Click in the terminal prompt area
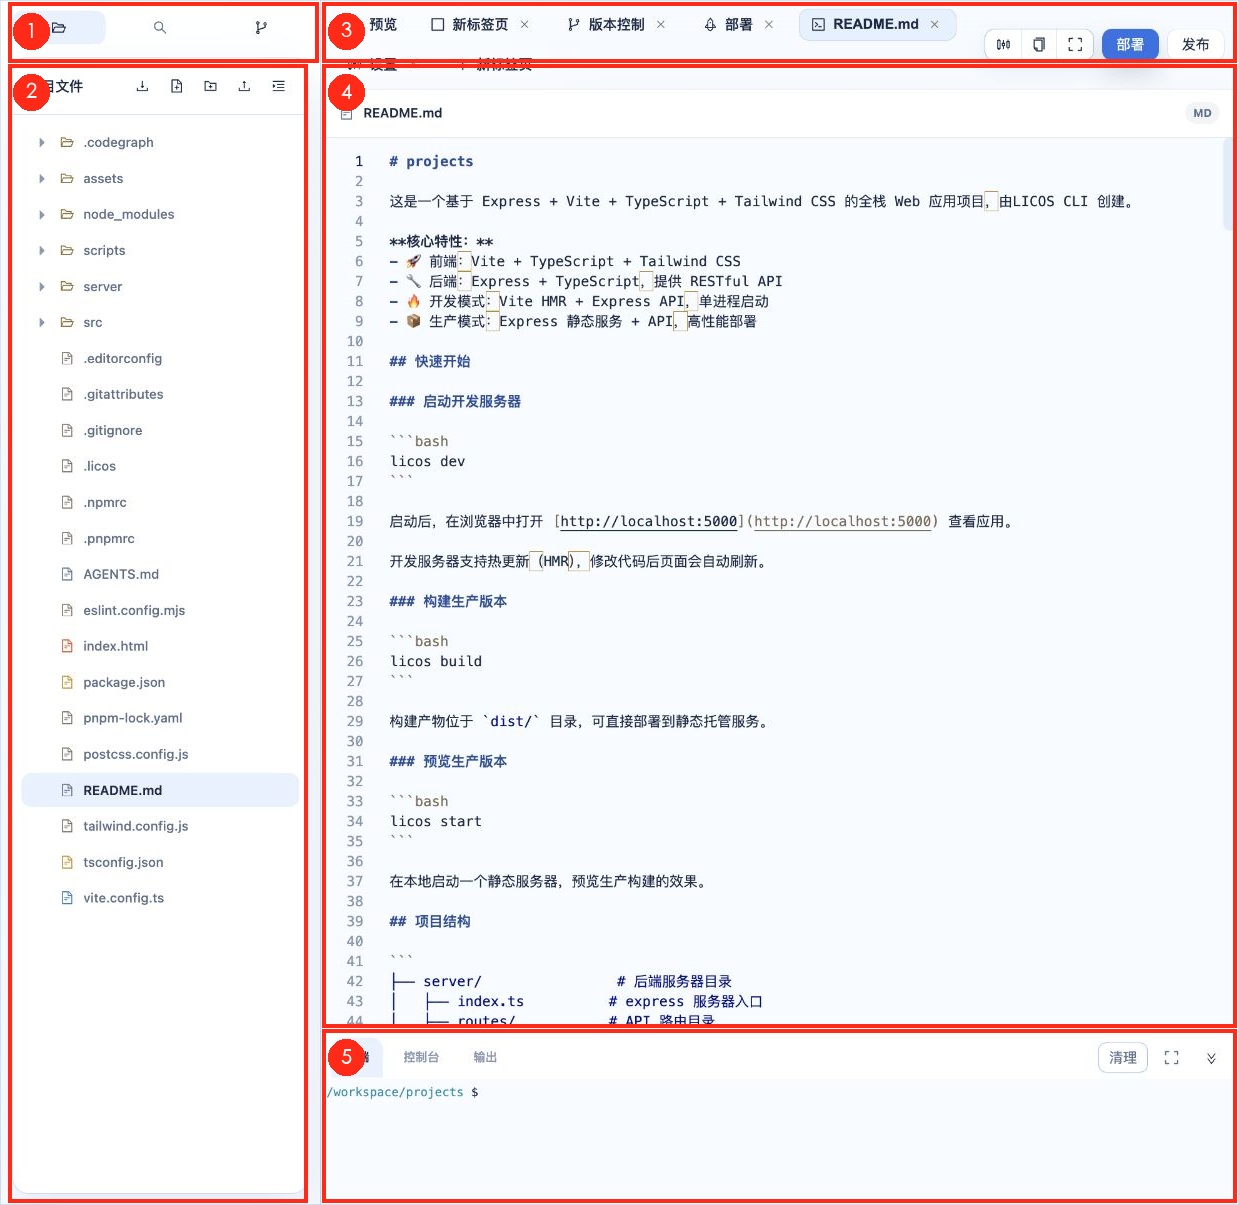 point(780,1140)
